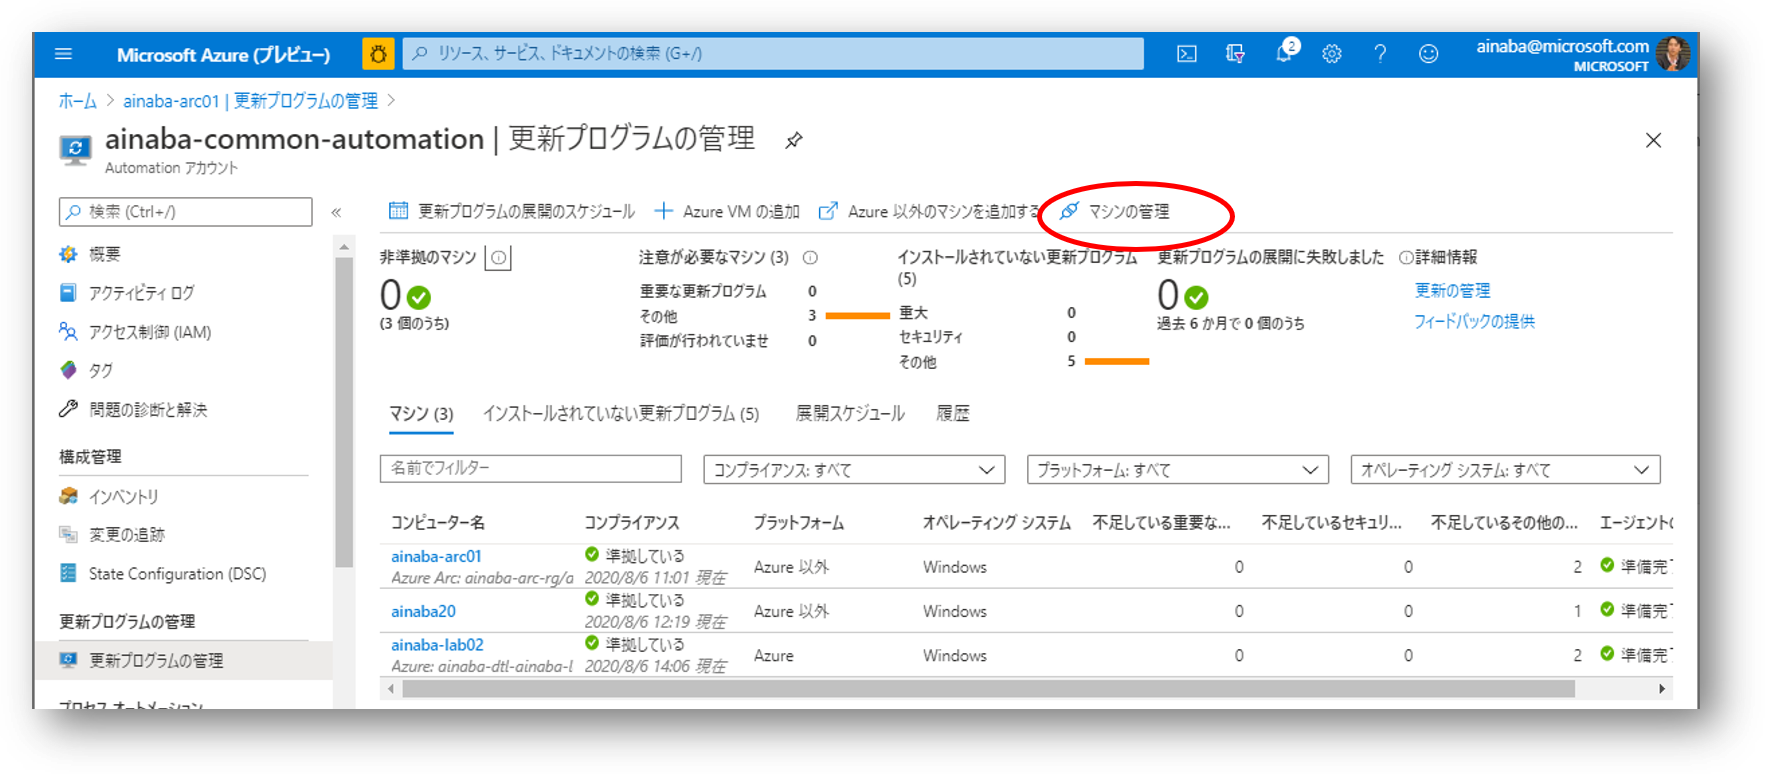Open ainaba-arc01 machine link
This screenshot has width=1765, height=774.
436,557
